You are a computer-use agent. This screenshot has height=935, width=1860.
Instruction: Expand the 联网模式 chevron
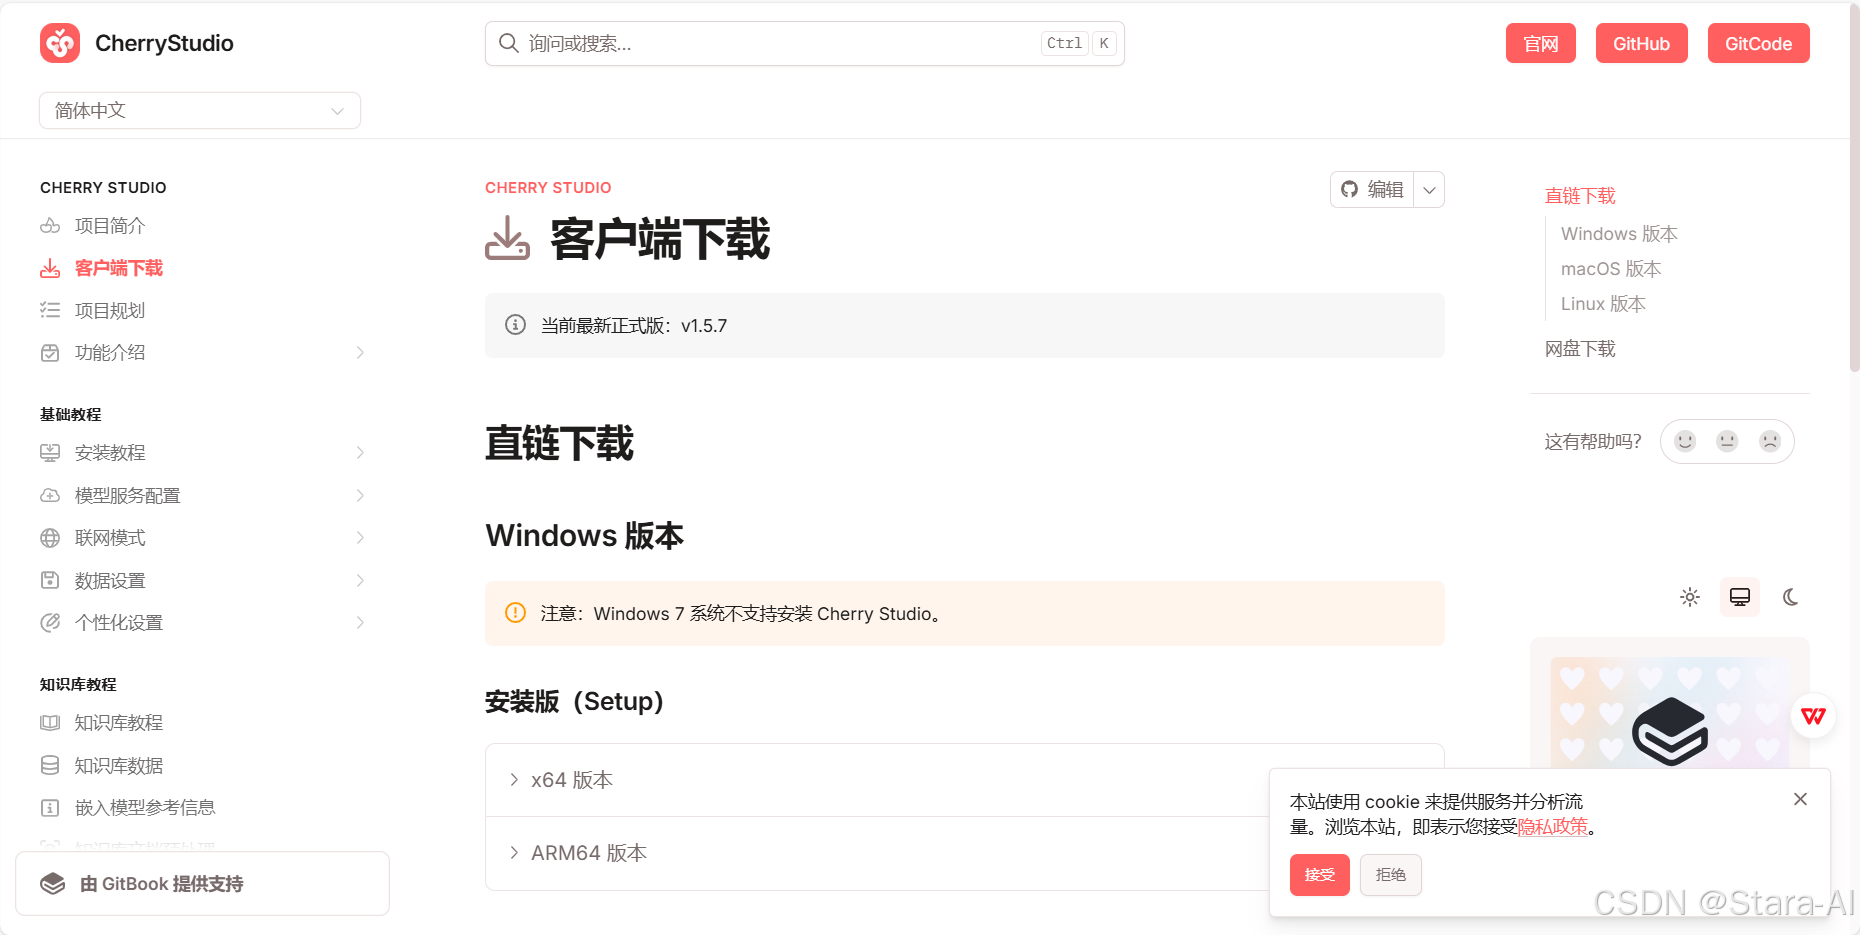[360, 538]
